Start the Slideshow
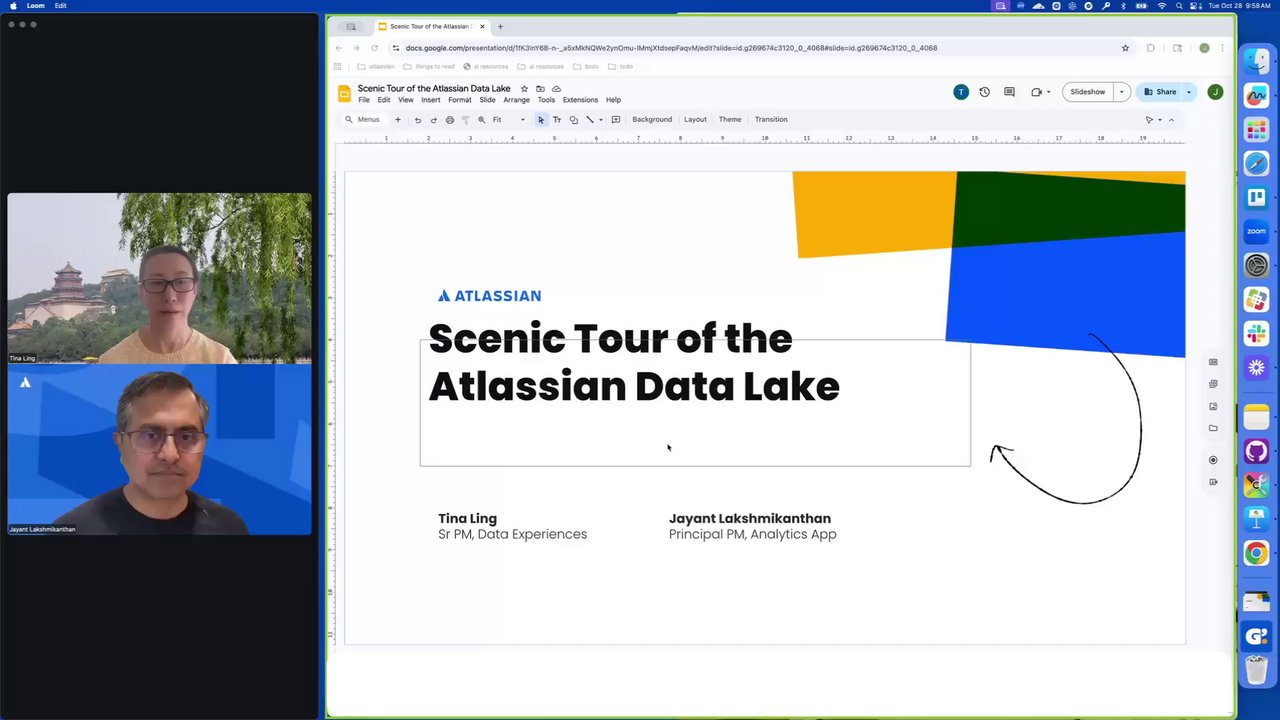The height and width of the screenshot is (720, 1280). pyautogui.click(x=1088, y=92)
